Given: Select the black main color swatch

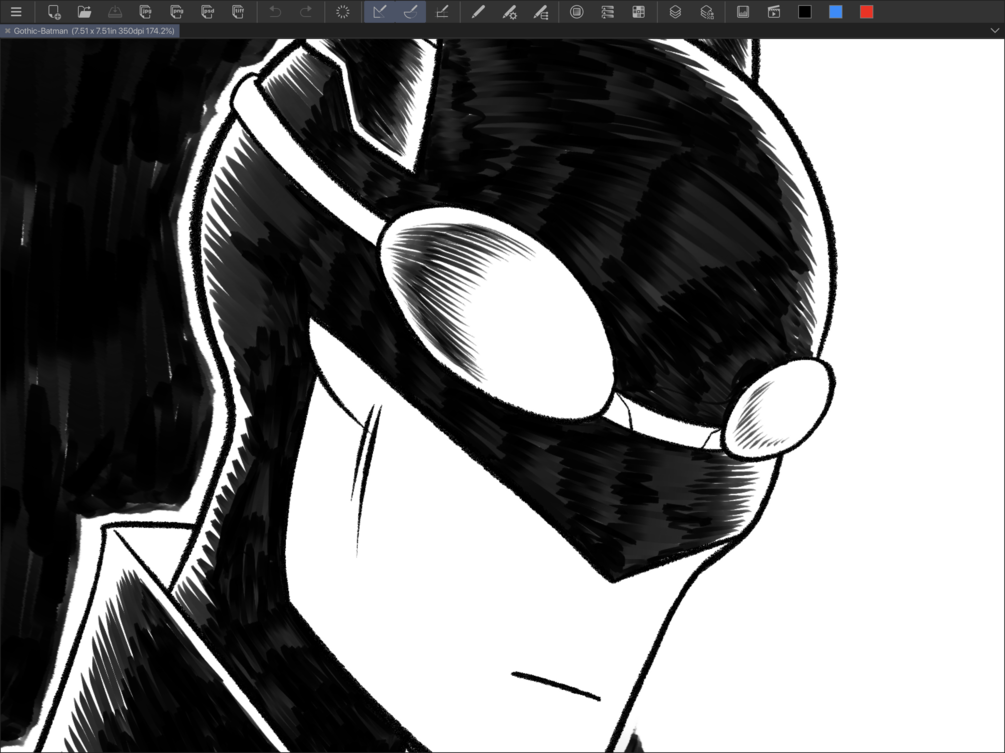Looking at the screenshot, I should coord(805,12).
